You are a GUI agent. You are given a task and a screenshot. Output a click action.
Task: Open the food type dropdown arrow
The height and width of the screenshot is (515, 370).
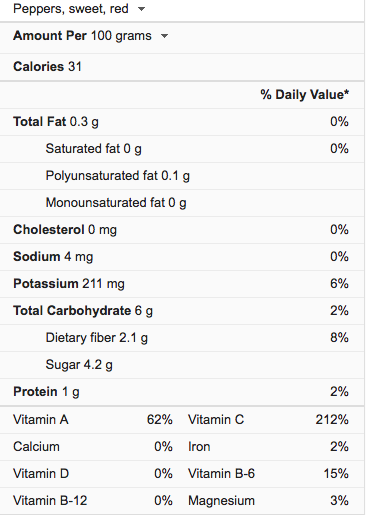142,9
